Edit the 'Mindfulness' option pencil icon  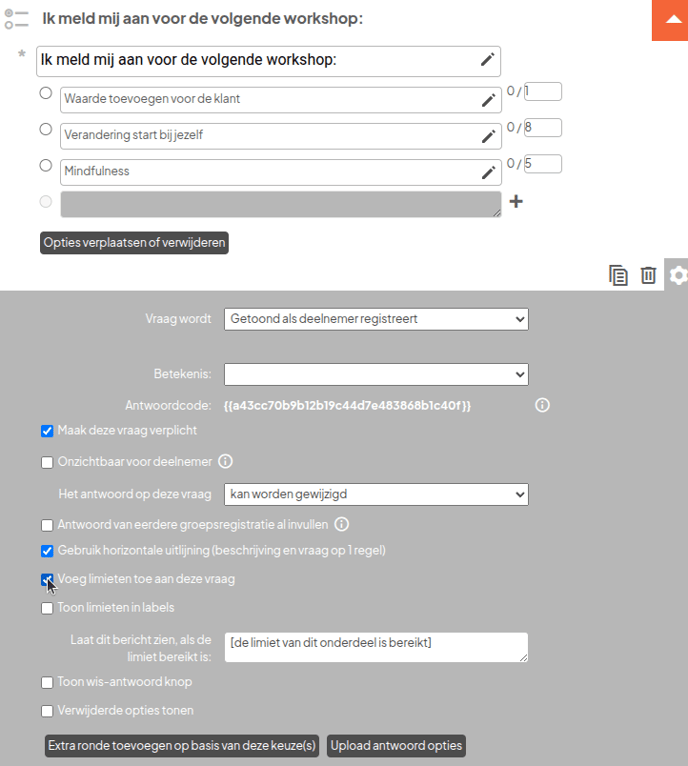(x=488, y=172)
